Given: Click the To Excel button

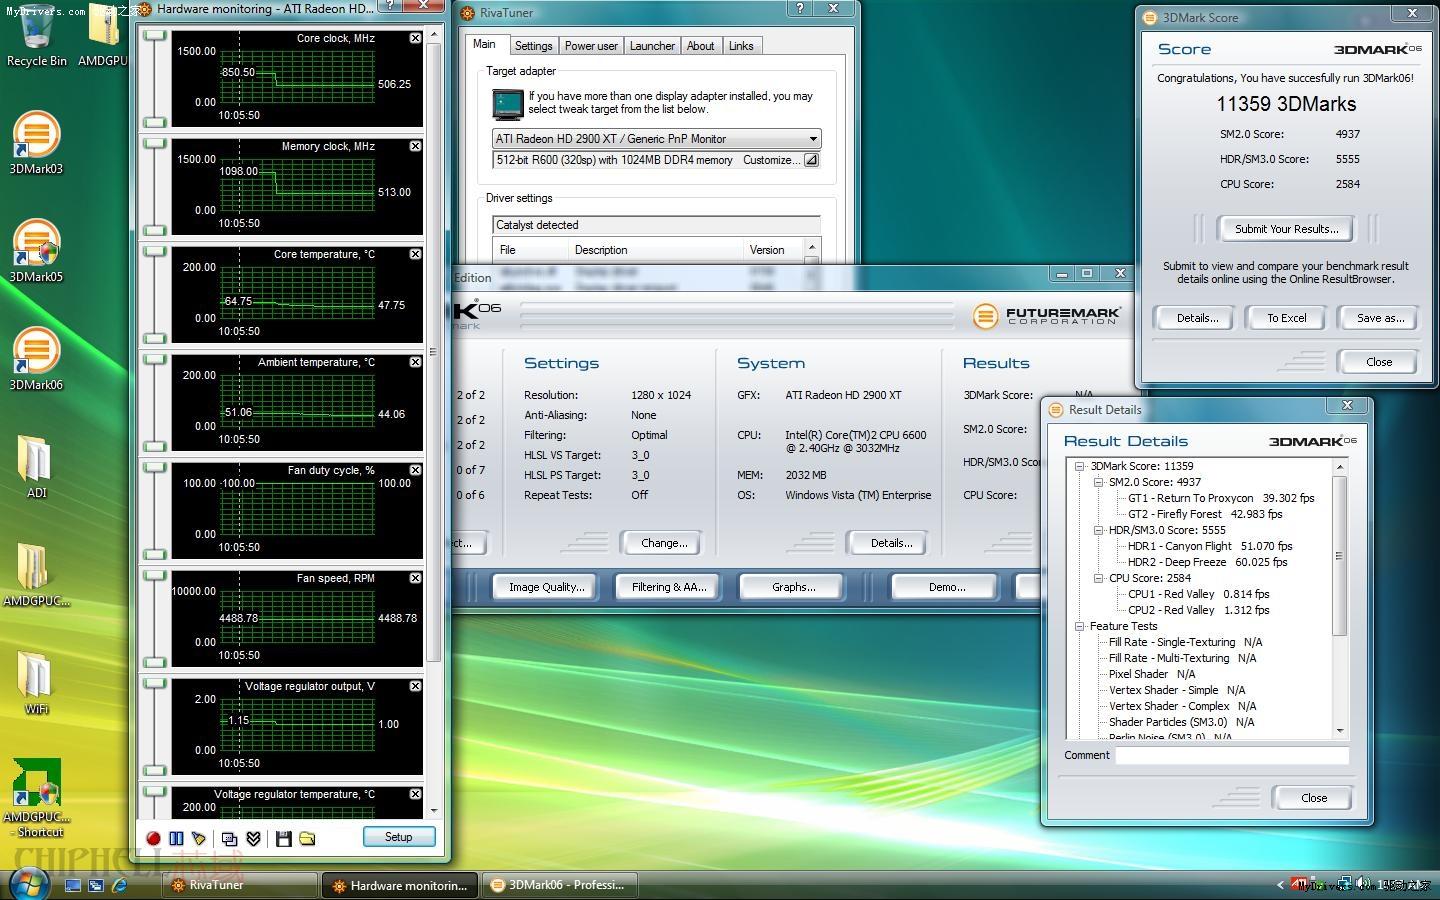Looking at the screenshot, I should (1286, 318).
